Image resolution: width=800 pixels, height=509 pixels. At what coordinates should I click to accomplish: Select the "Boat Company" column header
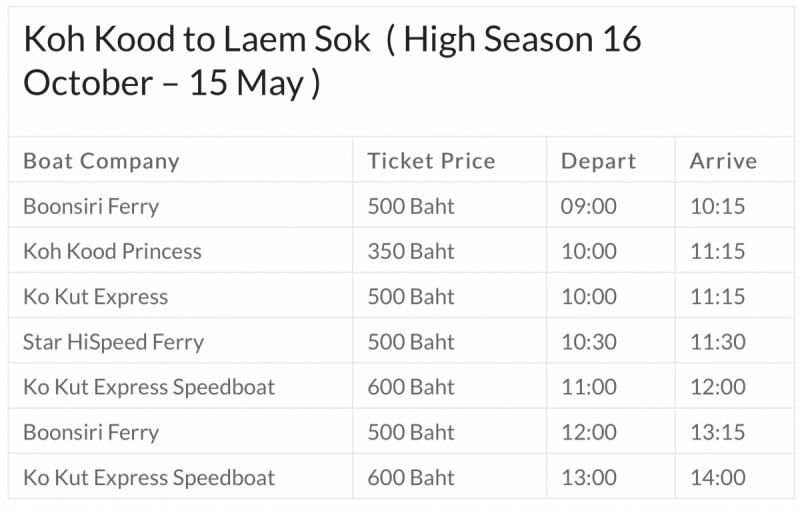click(101, 161)
